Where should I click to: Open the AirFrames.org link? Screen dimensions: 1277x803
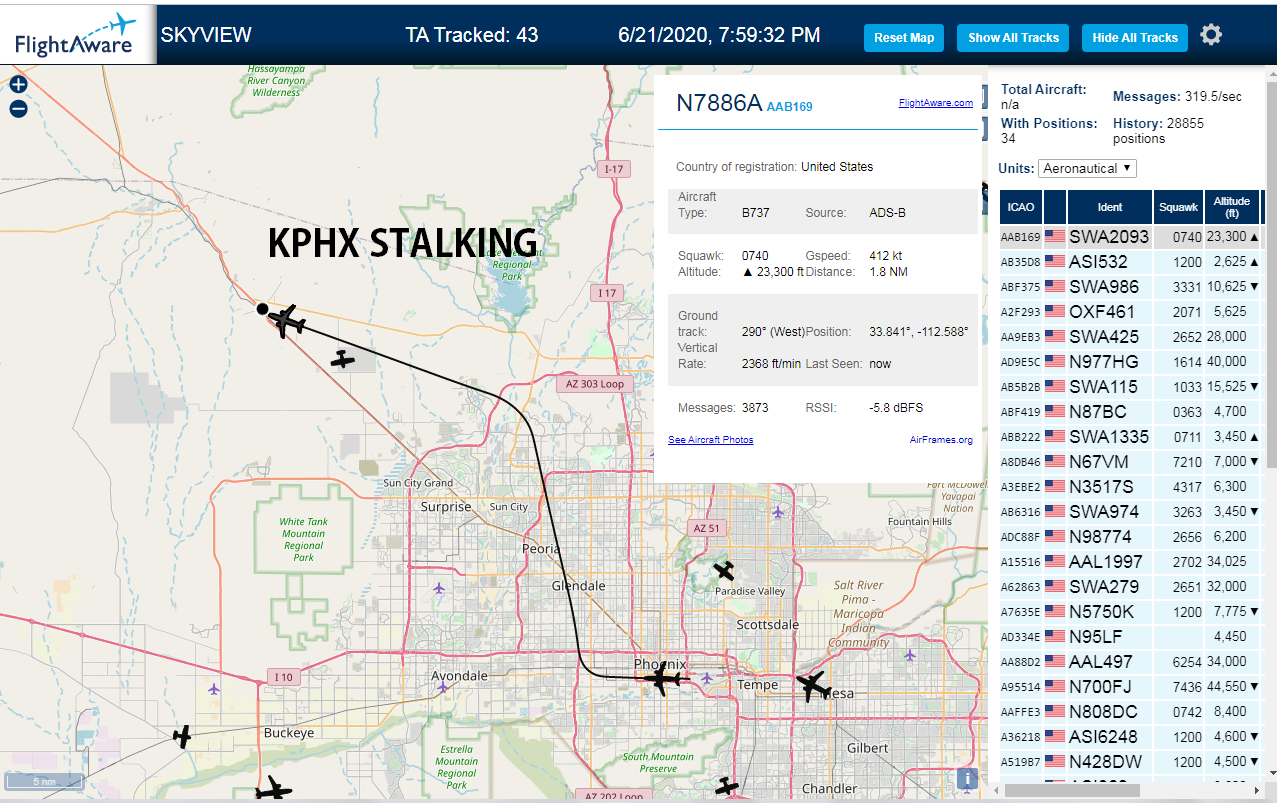(941, 440)
